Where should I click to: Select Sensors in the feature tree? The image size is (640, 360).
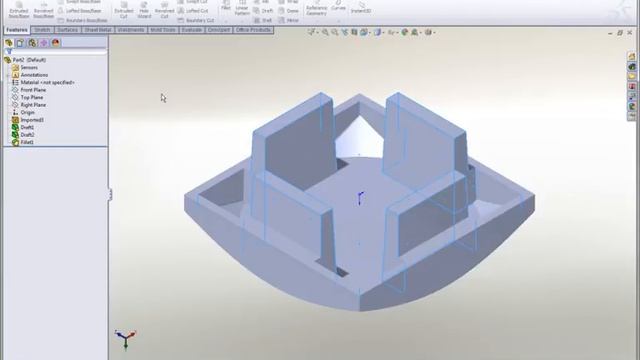tap(25, 68)
